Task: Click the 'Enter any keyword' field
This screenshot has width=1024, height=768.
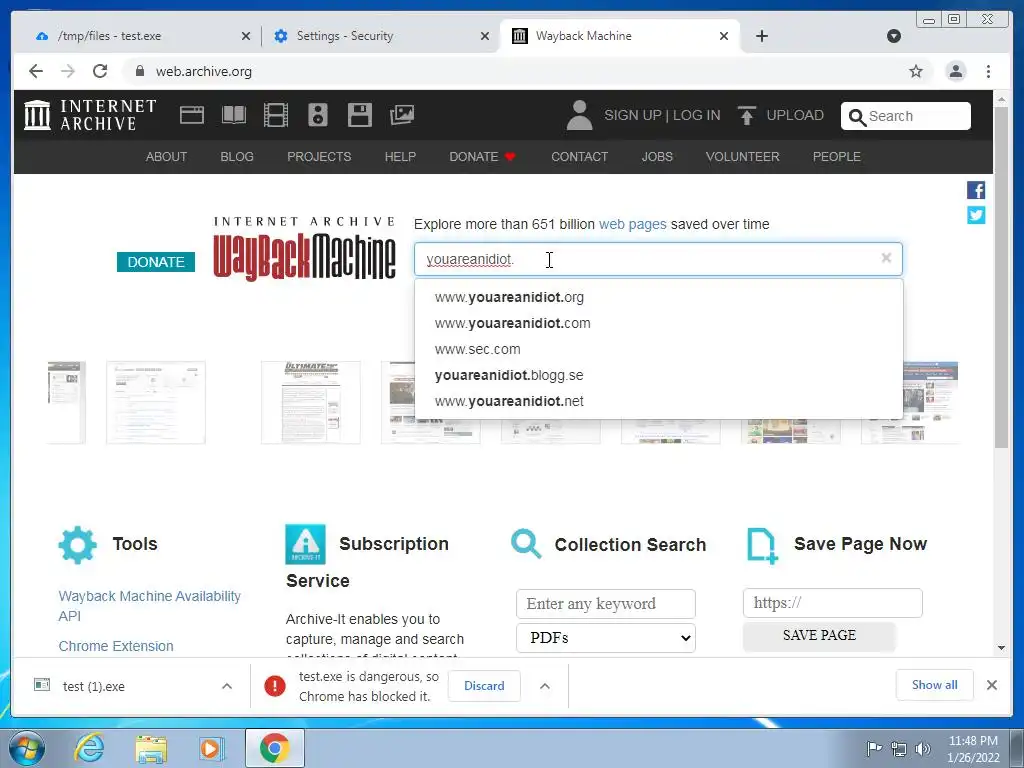Action: [605, 603]
